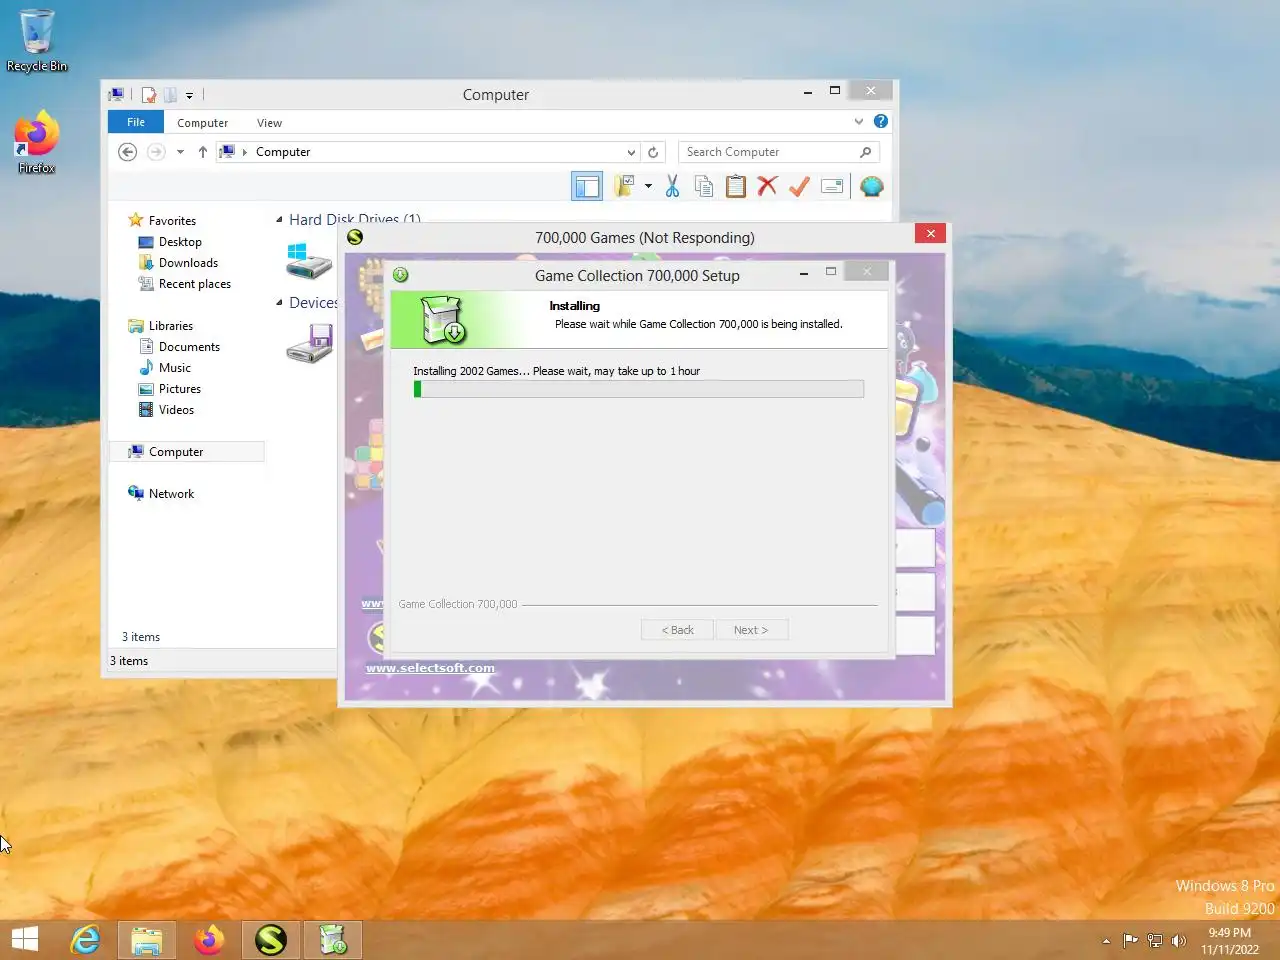Click the Up one level arrow
The image size is (1280, 960).
pyautogui.click(x=203, y=152)
